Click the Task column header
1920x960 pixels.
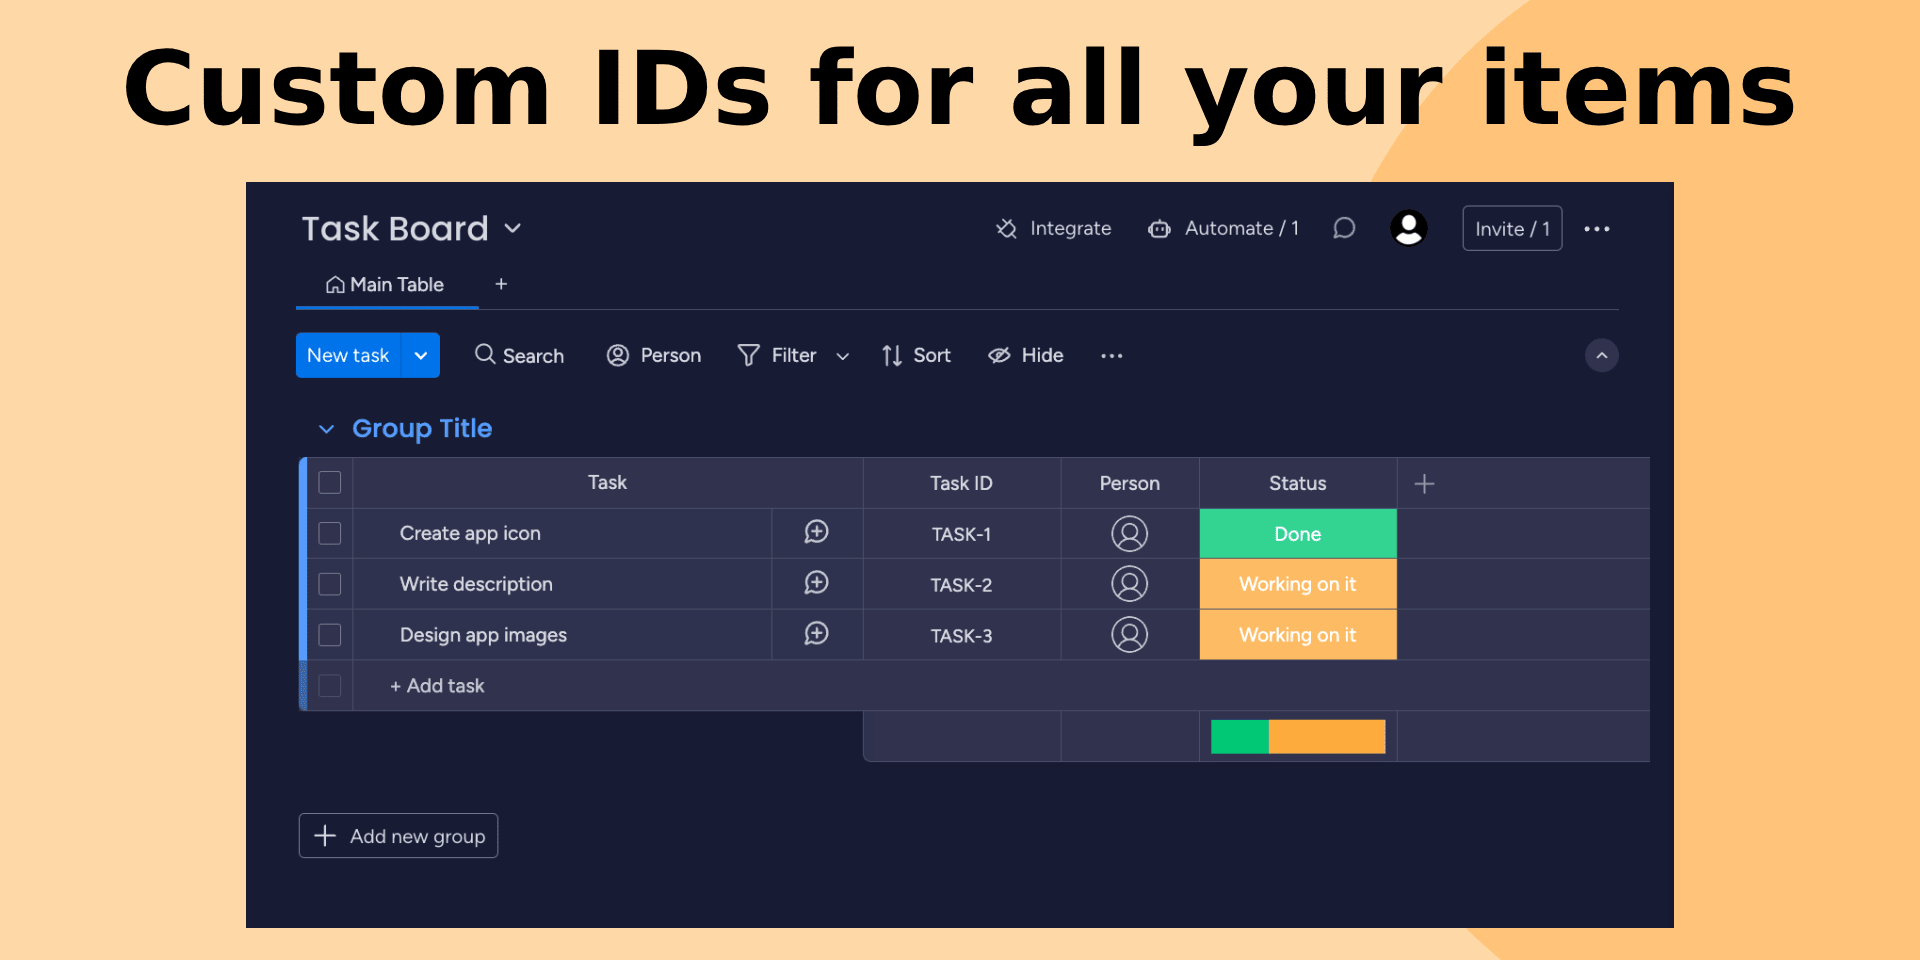pos(607,483)
